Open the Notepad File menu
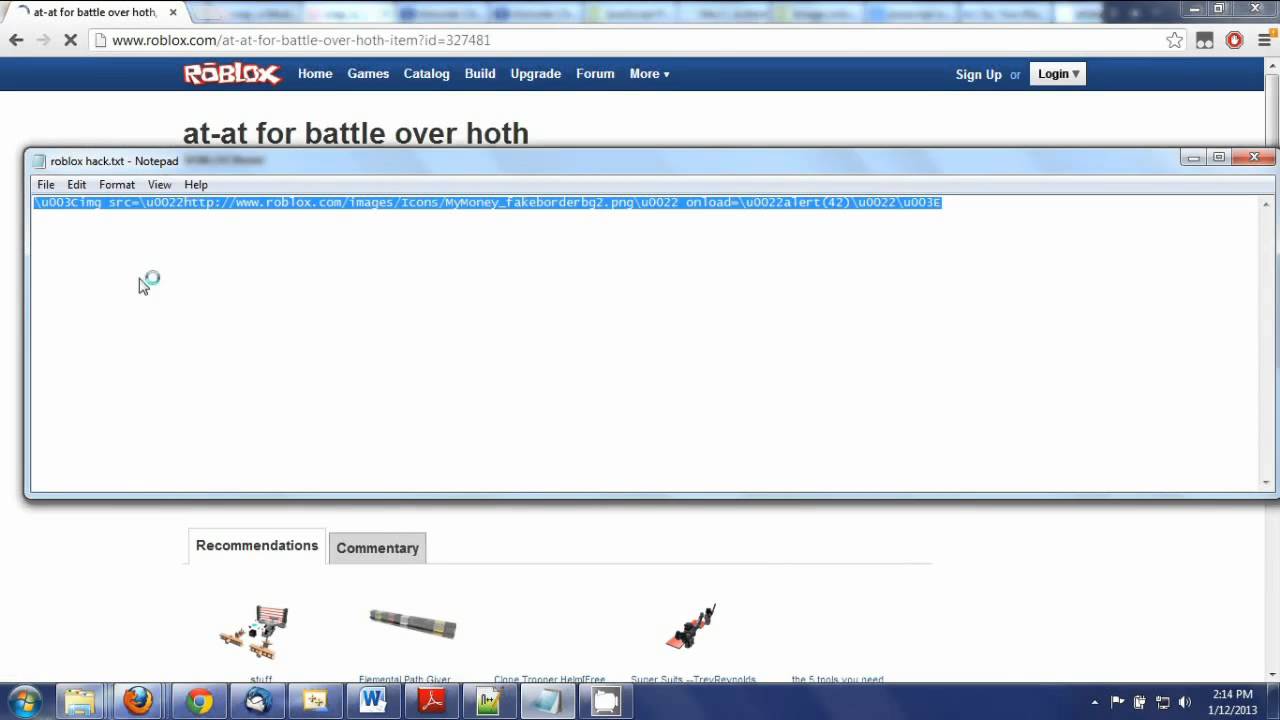The width and height of the screenshot is (1280, 720). pos(46,185)
